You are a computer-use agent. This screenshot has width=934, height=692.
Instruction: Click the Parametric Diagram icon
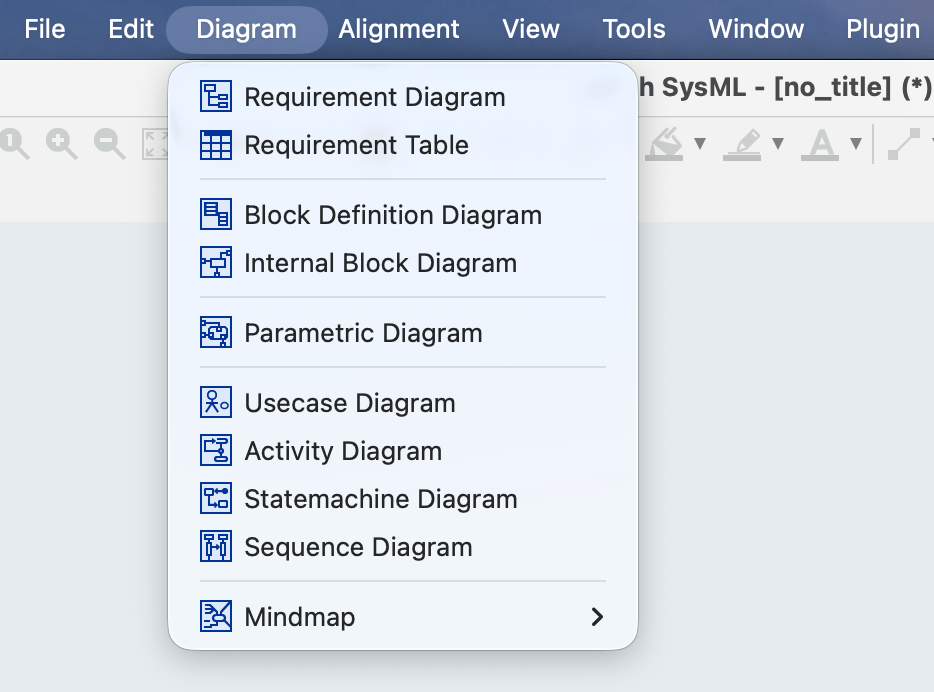click(215, 333)
